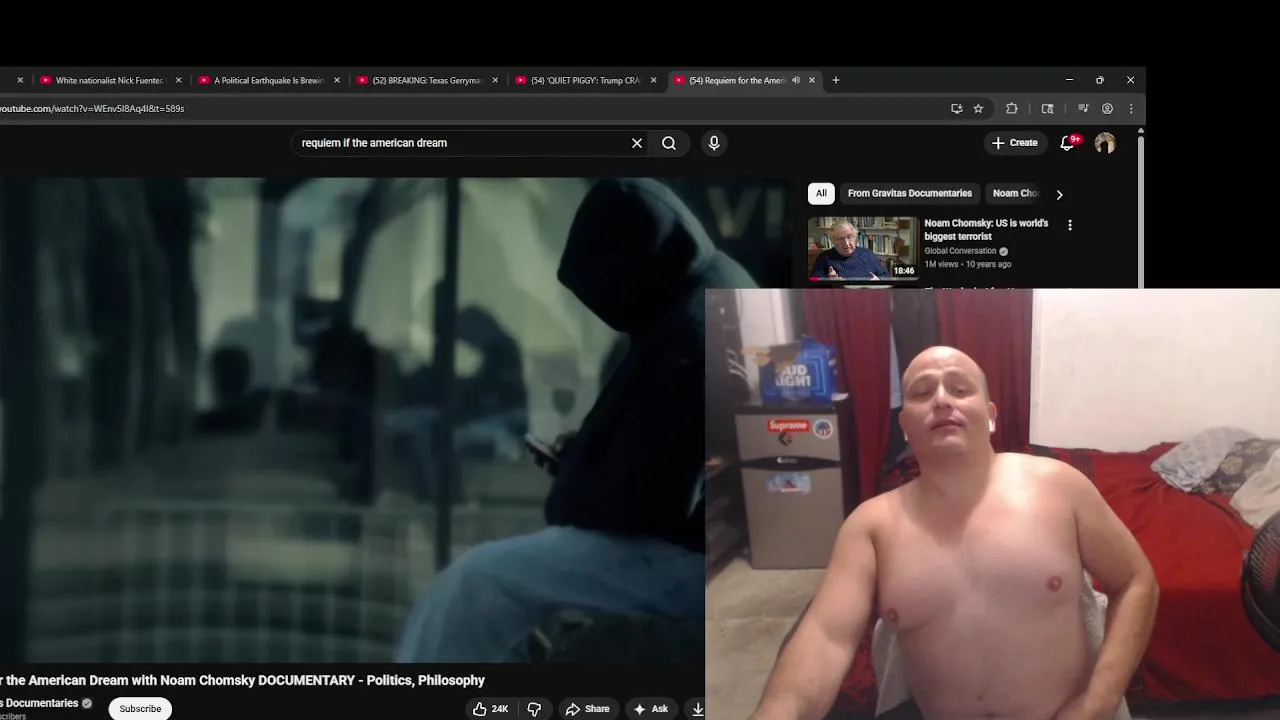Open the Global Conversation channel link
The width and height of the screenshot is (1280, 720).
(x=960, y=251)
